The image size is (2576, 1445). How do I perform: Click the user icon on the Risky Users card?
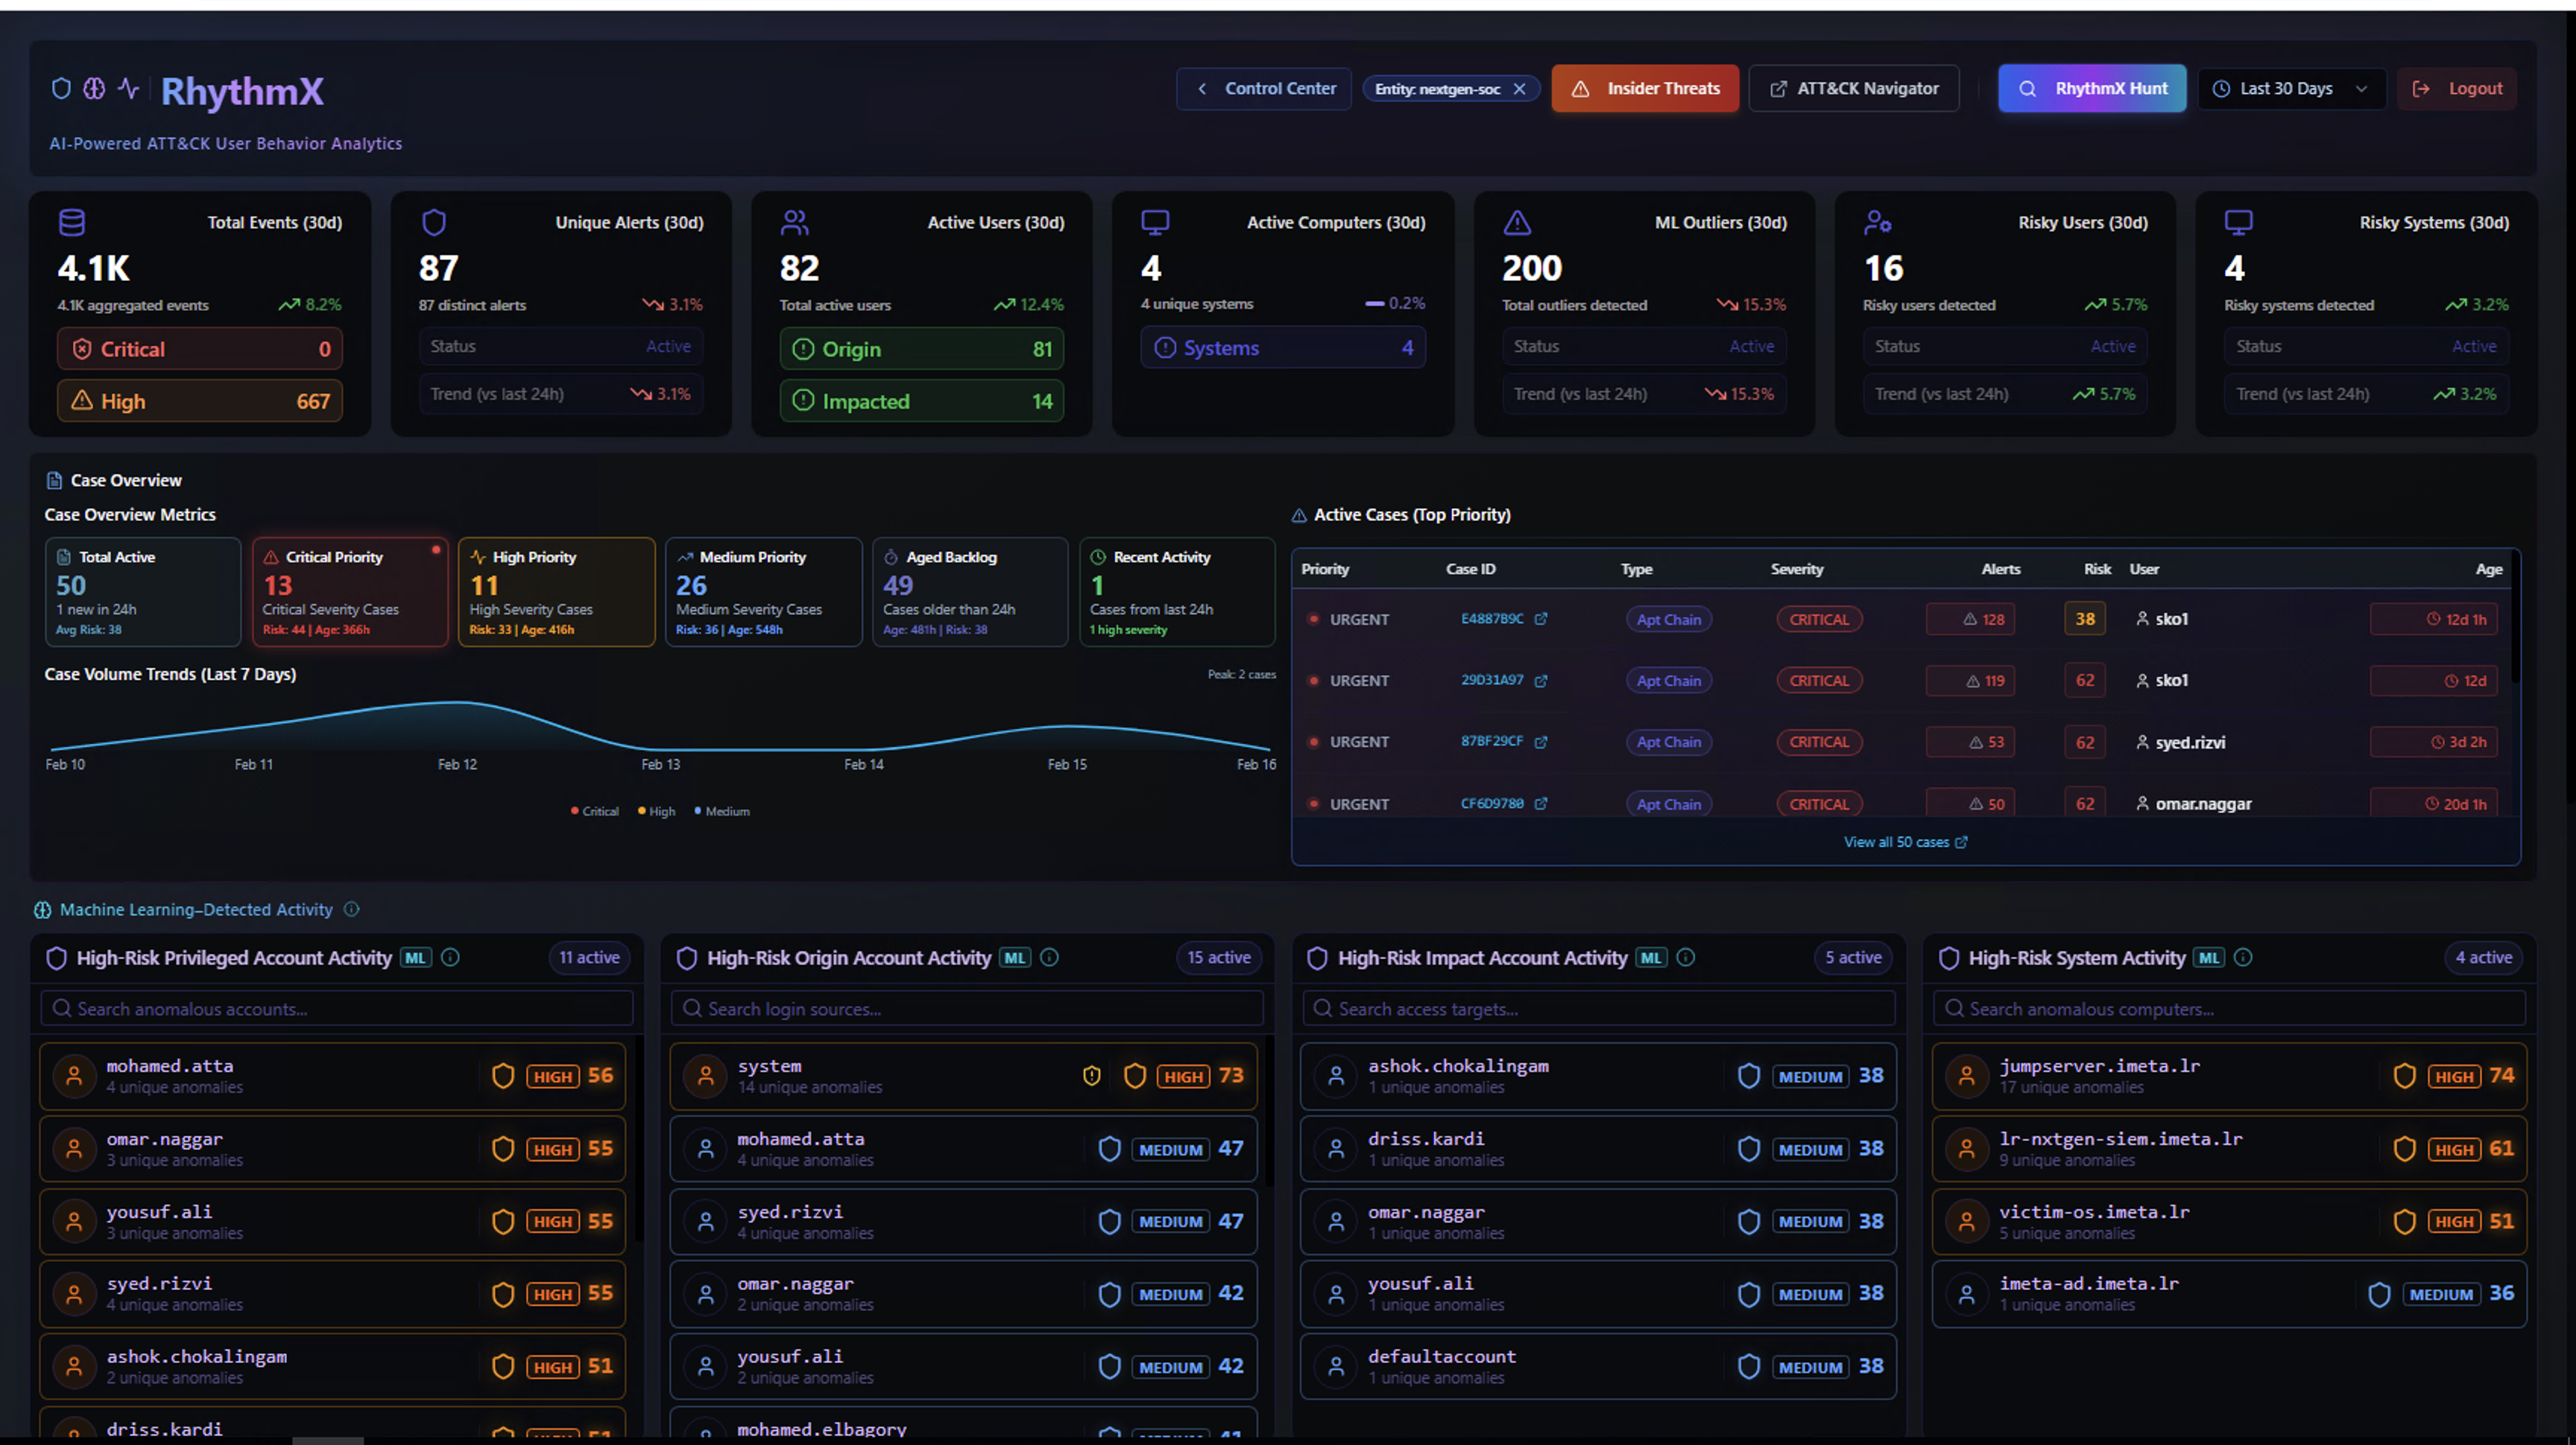(x=1878, y=222)
